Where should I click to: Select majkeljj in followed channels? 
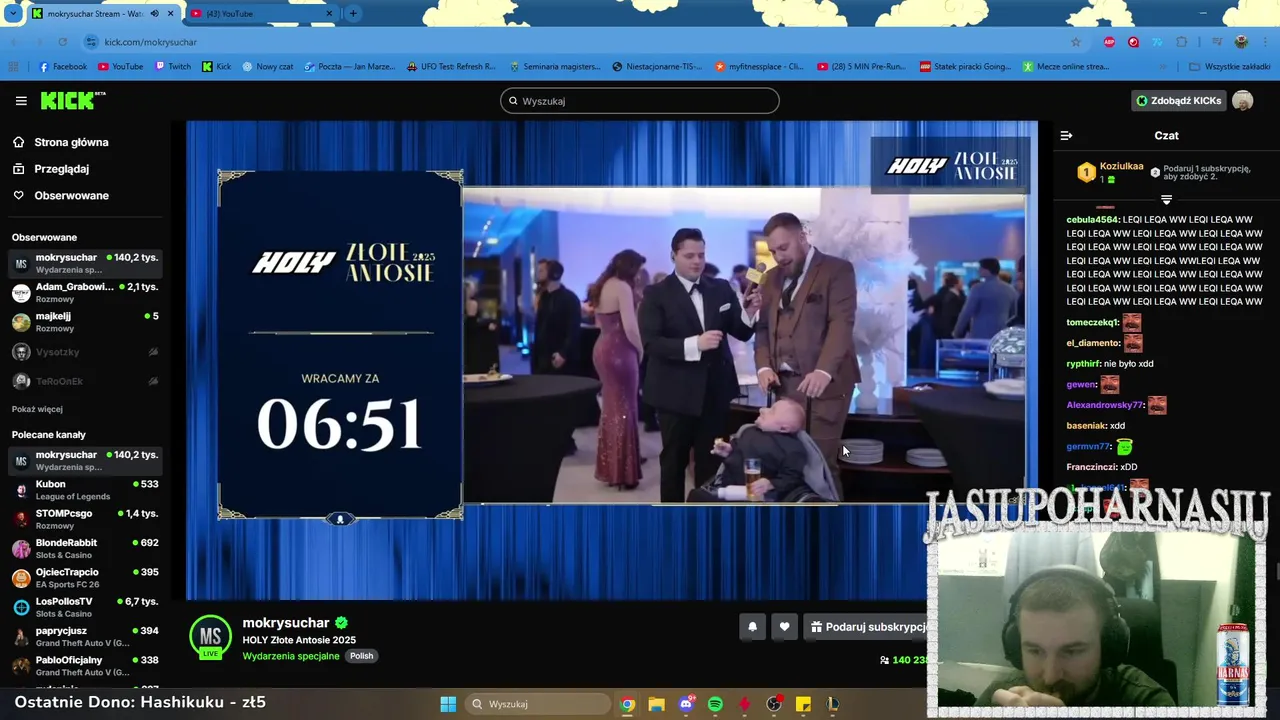(x=85, y=322)
